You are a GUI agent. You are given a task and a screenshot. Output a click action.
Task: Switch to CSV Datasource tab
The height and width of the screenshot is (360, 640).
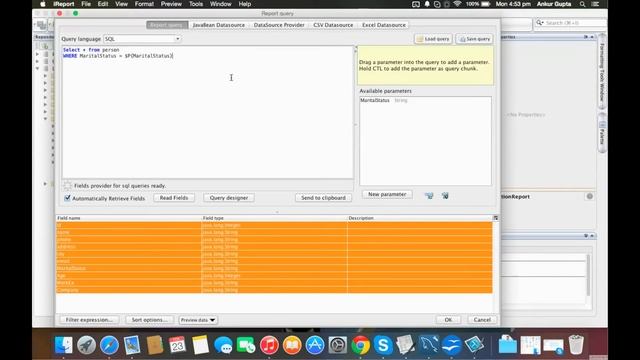click(x=333, y=25)
